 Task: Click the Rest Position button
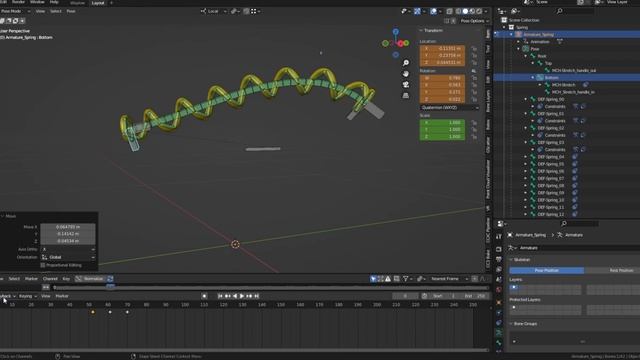[x=621, y=270]
